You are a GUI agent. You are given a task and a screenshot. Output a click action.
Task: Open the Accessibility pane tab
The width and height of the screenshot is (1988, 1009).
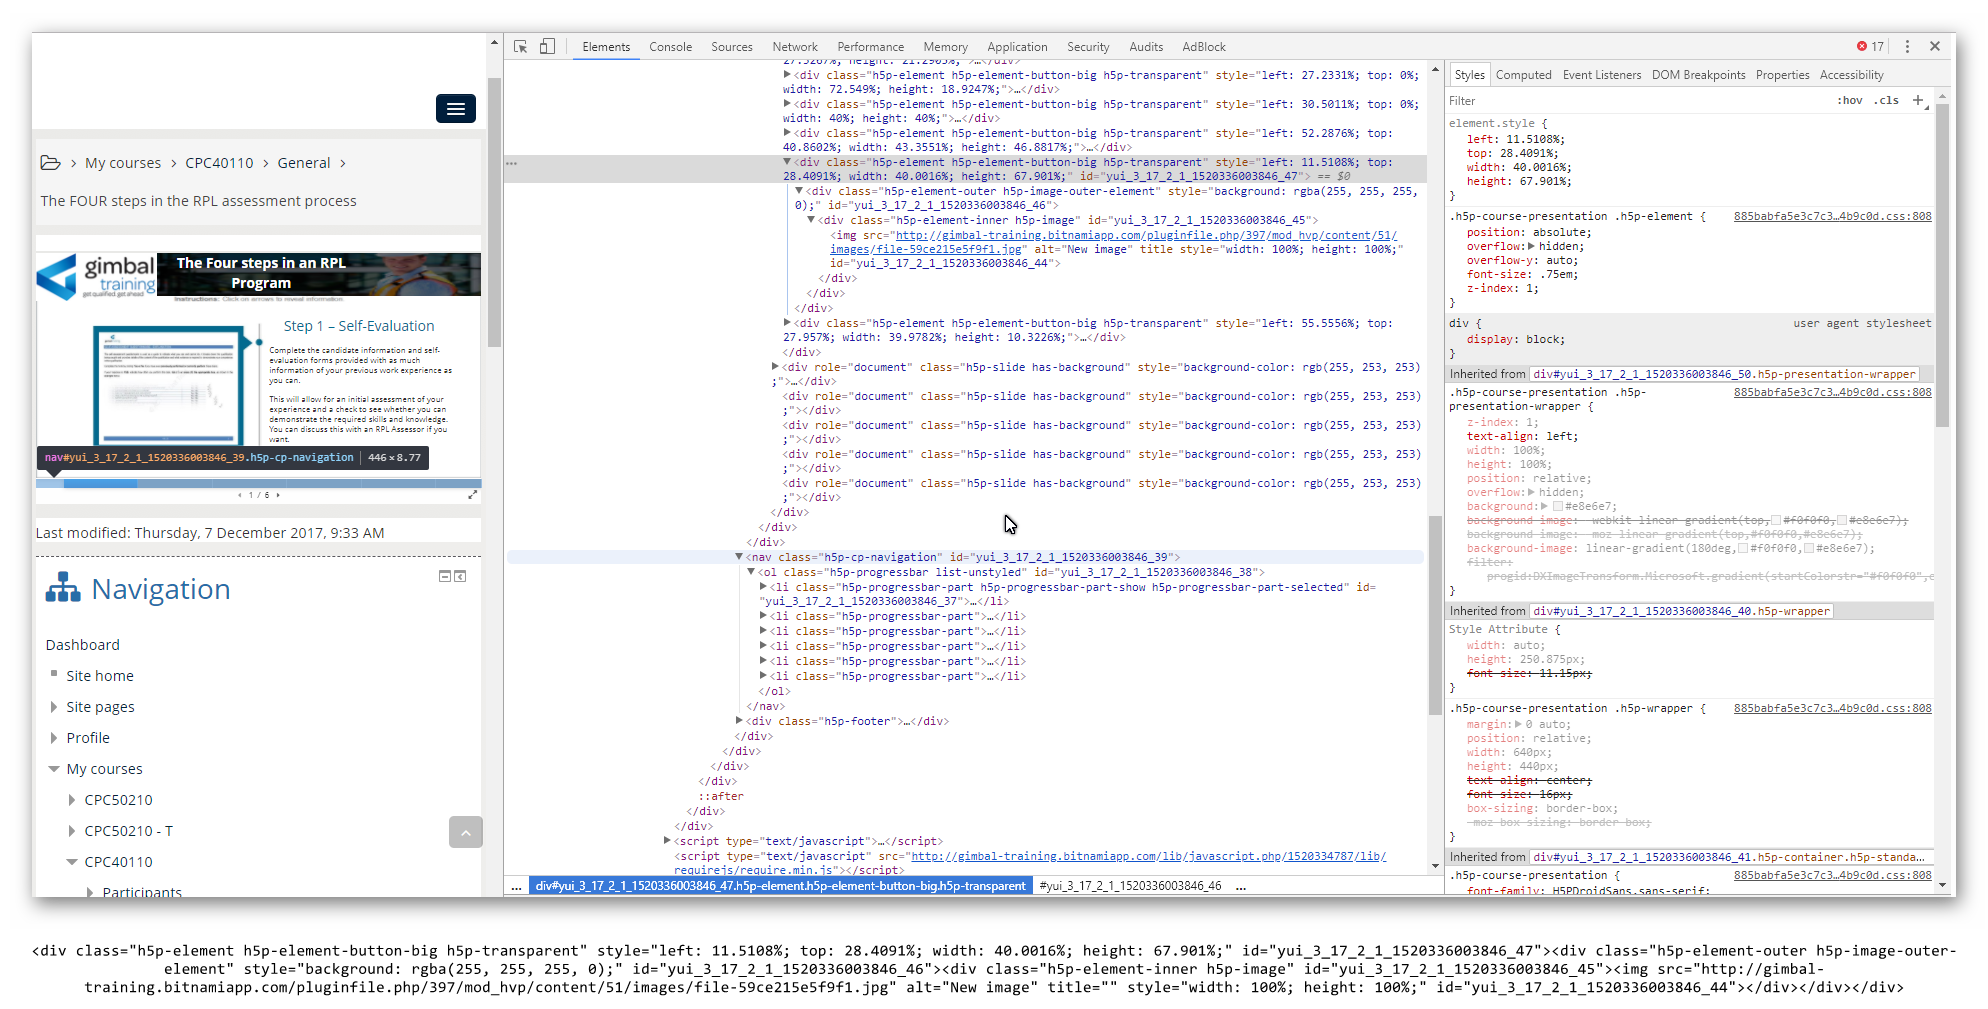click(x=1851, y=75)
